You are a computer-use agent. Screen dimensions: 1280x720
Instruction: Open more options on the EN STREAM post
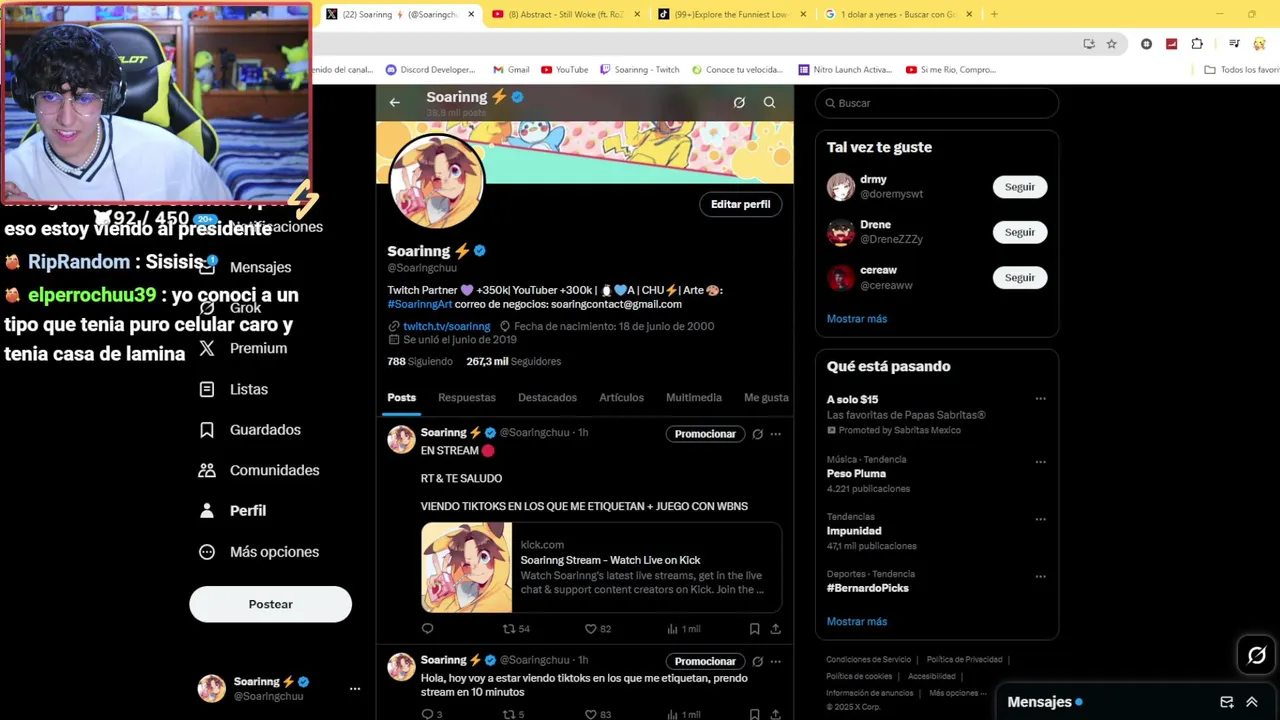point(776,434)
